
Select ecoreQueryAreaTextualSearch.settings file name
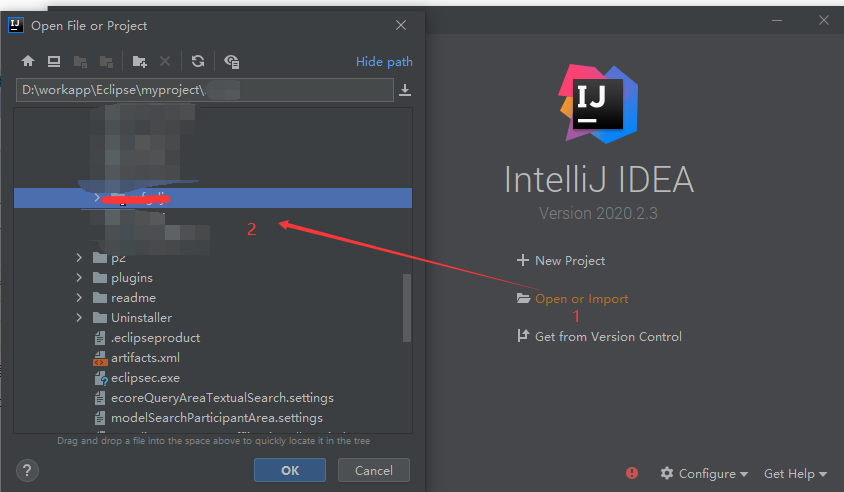point(222,398)
